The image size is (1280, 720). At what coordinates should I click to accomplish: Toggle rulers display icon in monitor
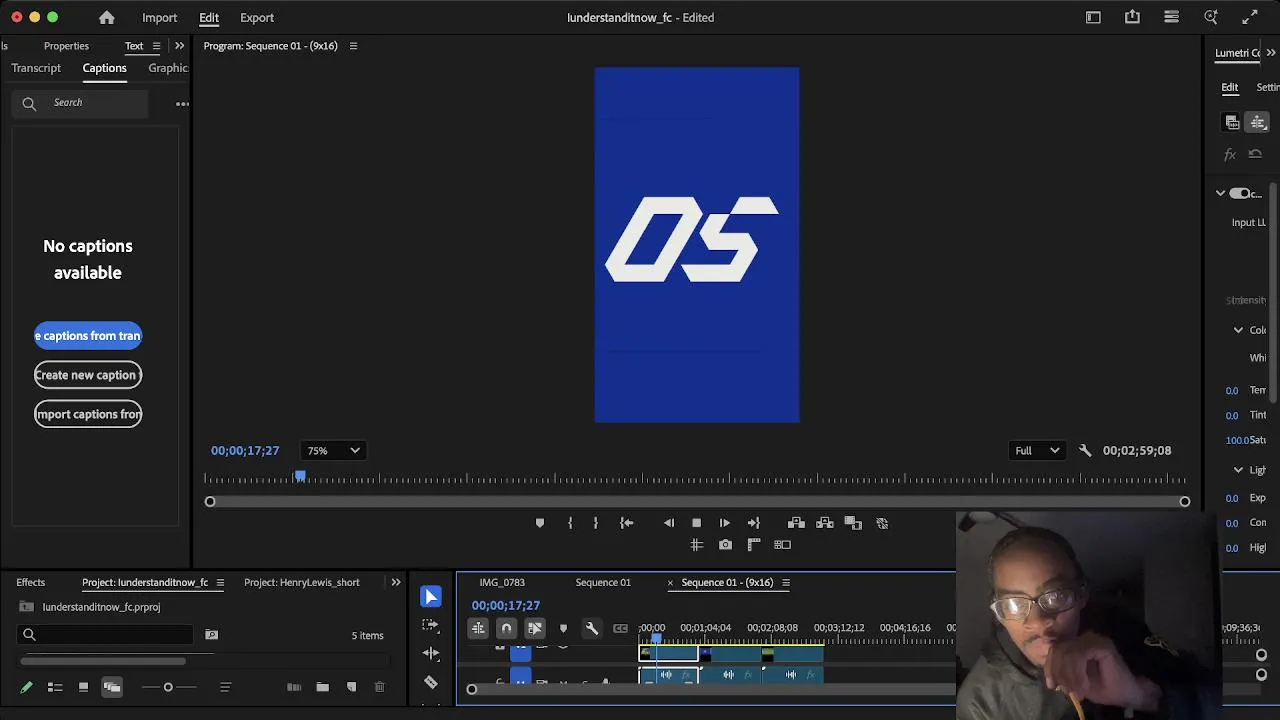[754, 545]
